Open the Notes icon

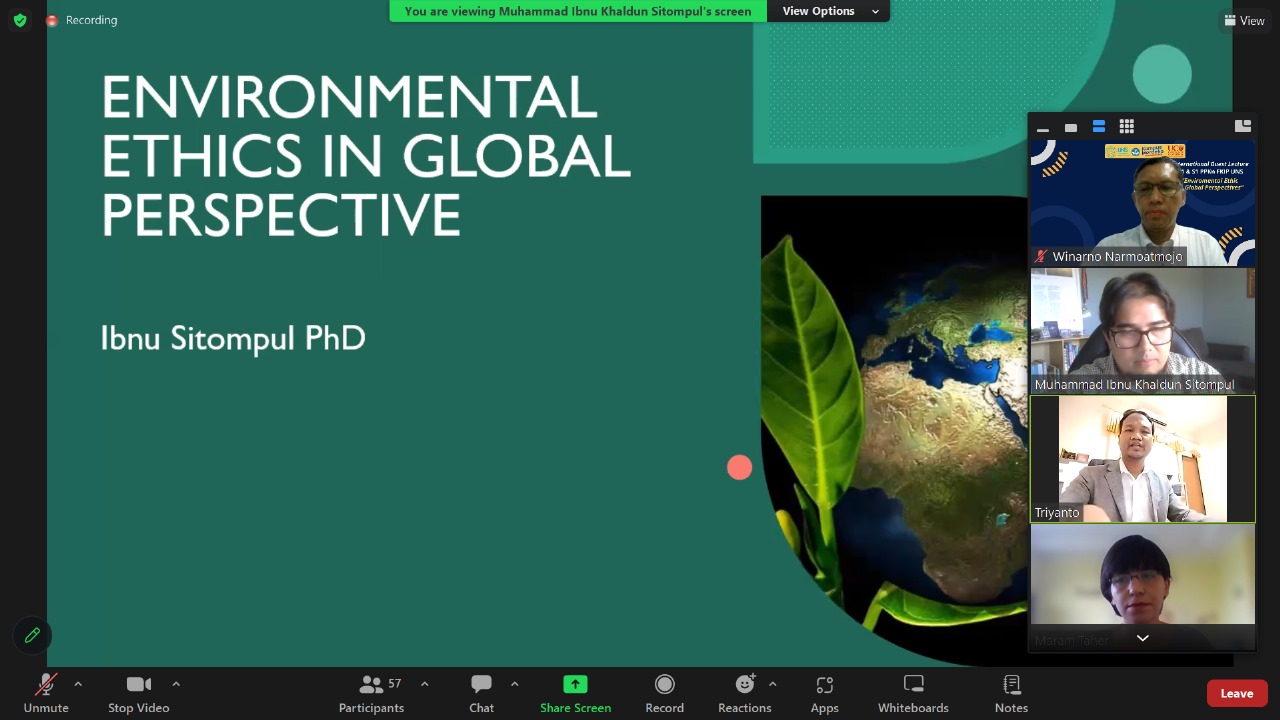(1011, 686)
